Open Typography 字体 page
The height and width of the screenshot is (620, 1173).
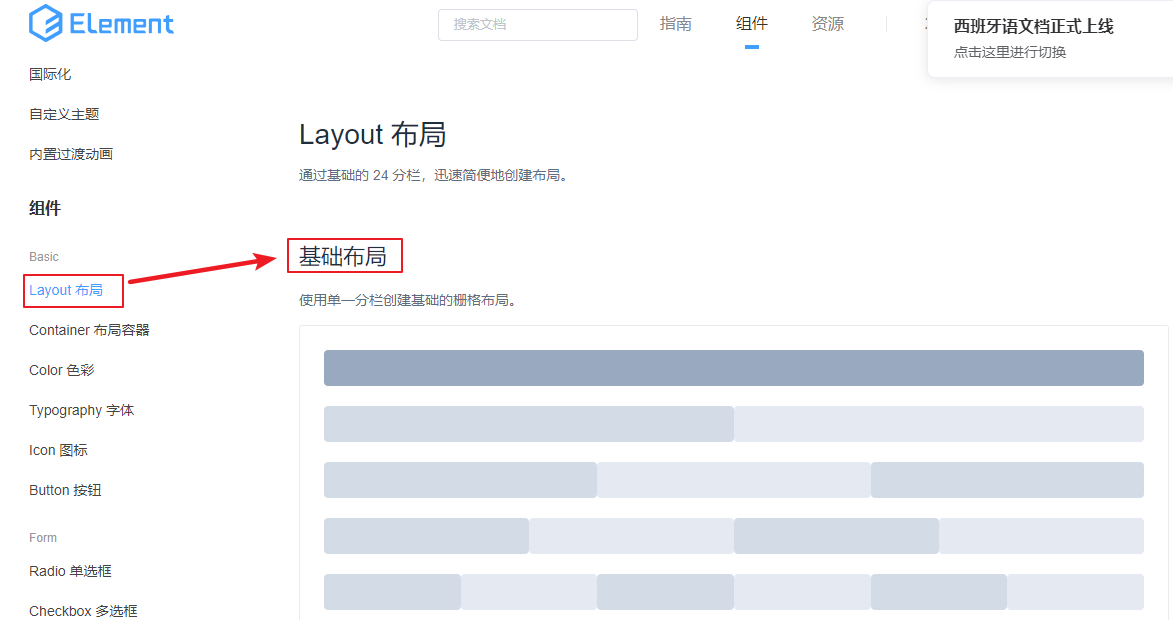tap(81, 410)
